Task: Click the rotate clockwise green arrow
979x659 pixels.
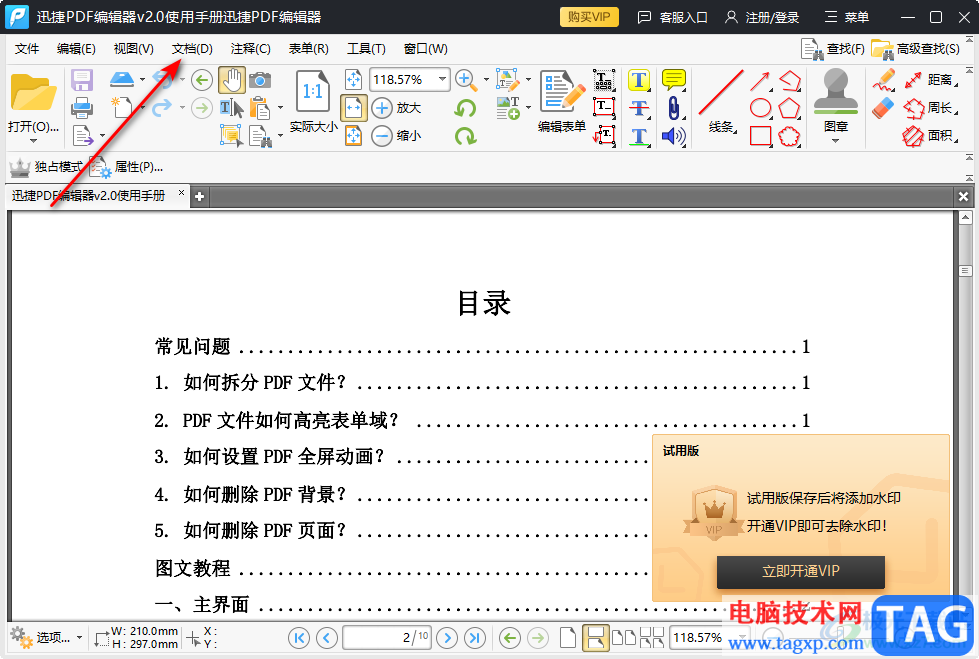Action: [x=465, y=136]
